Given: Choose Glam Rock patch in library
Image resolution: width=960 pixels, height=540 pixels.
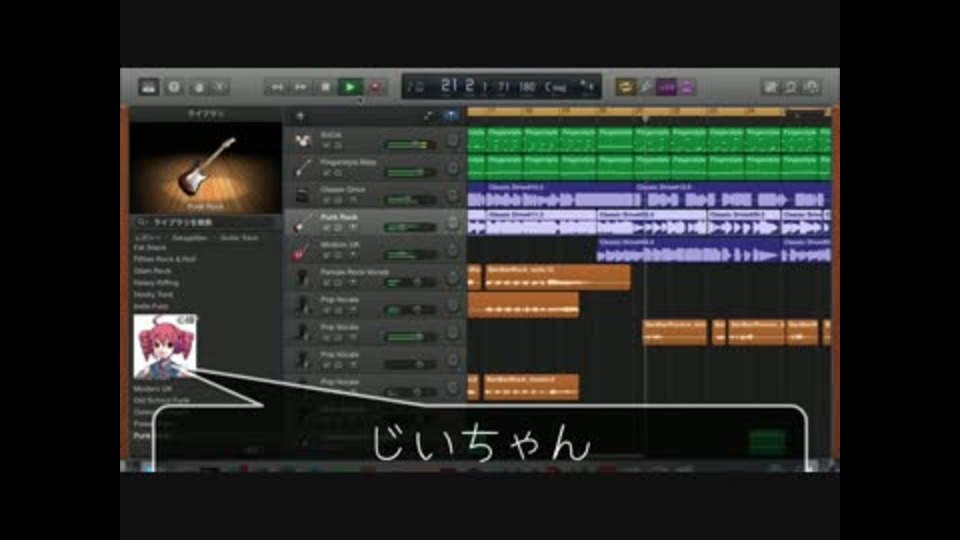Looking at the screenshot, I should tap(152, 271).
